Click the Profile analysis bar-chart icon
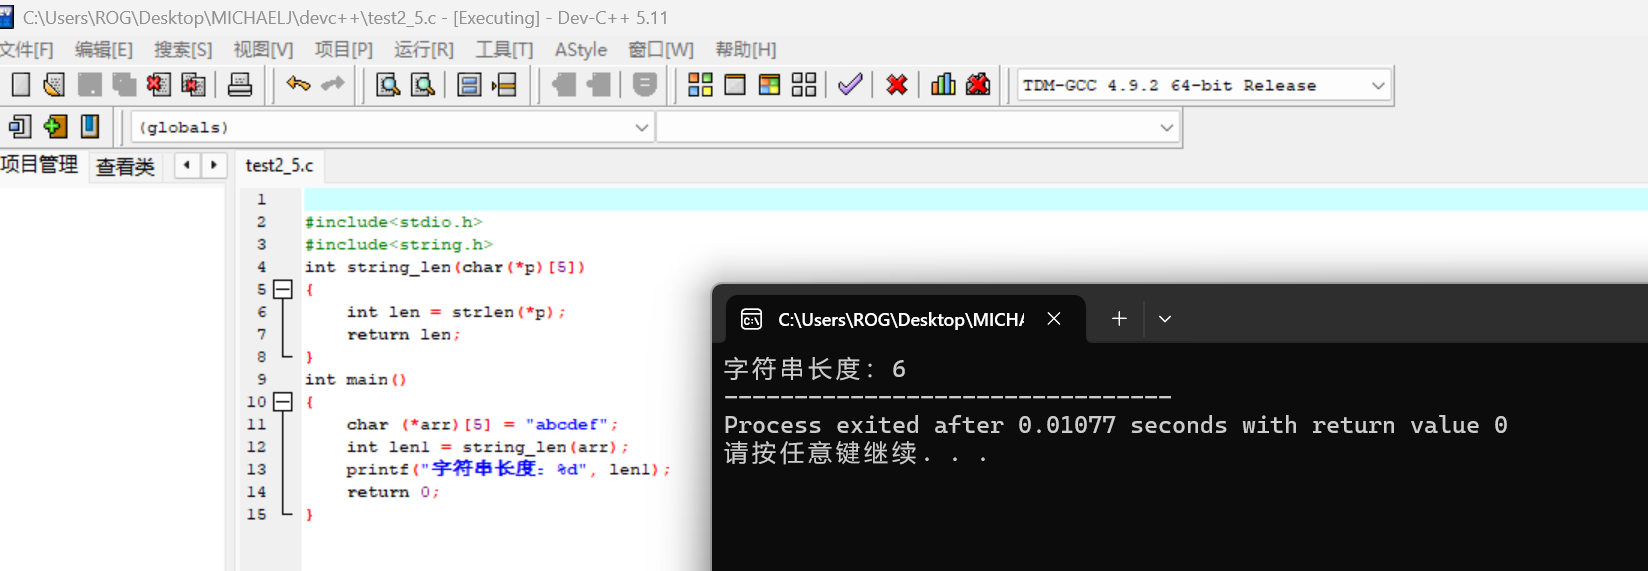Viewport: 1648px width, 571px height. (943, 85)
